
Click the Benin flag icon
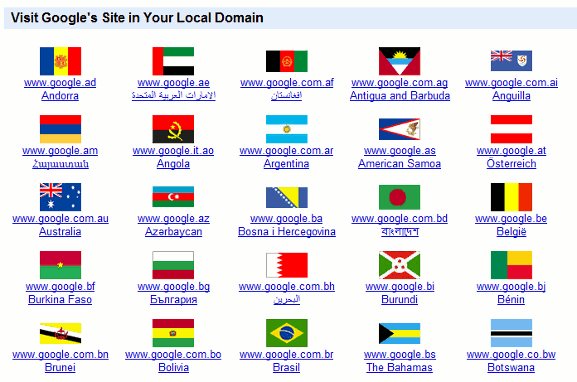(511, 265)
